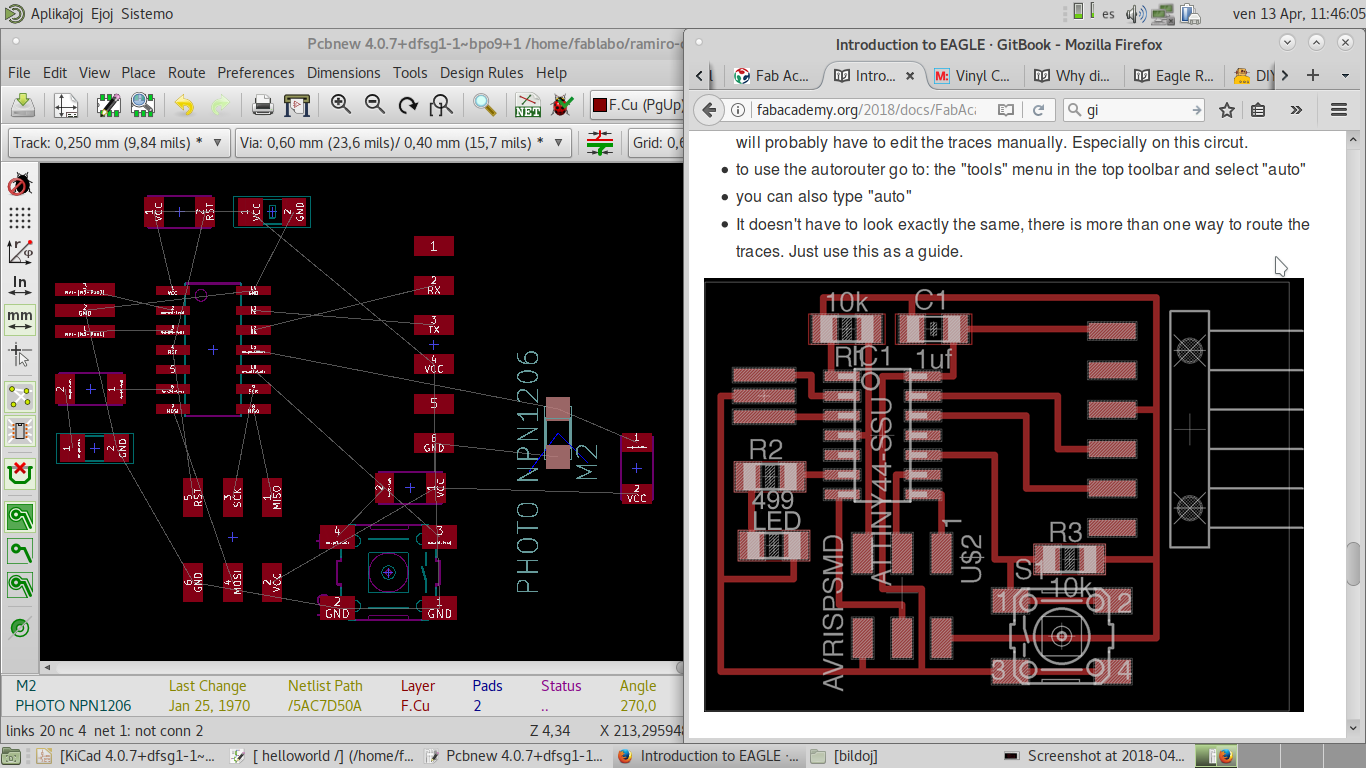Switch to helloworld taskbar window
This screenshot has height=768, width=1366.
[320, 756]
